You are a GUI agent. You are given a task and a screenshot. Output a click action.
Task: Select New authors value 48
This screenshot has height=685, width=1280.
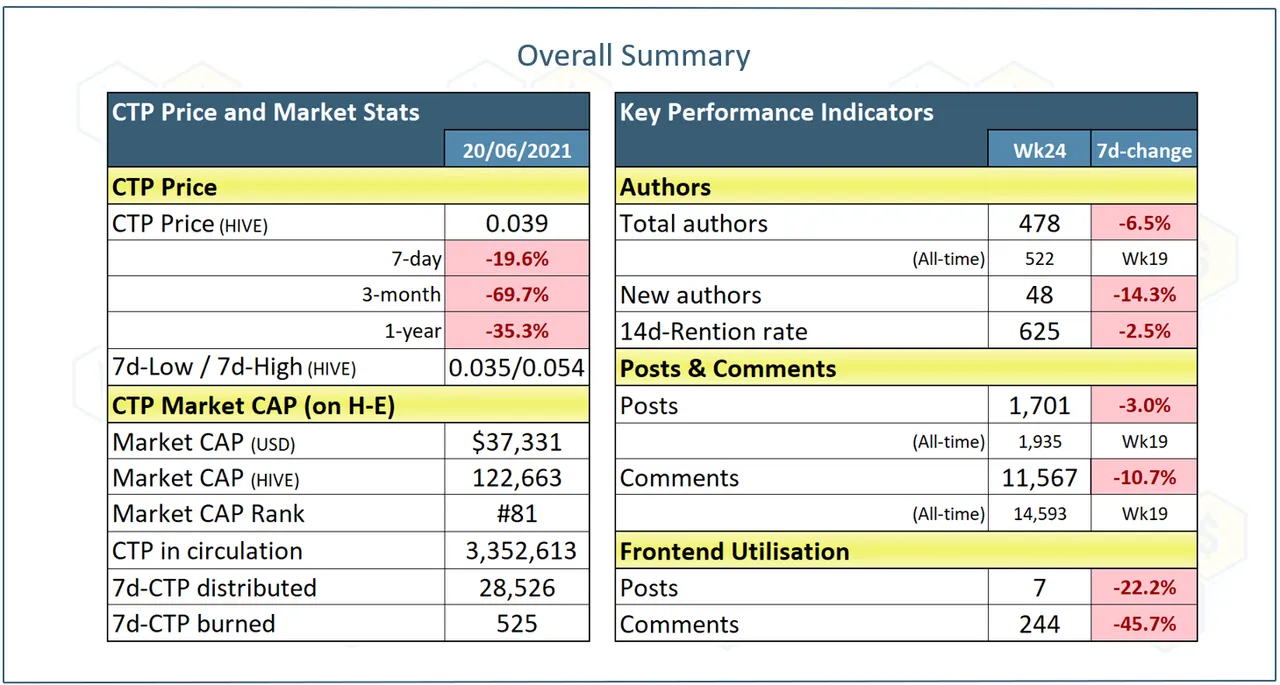tap(1039, 295)
